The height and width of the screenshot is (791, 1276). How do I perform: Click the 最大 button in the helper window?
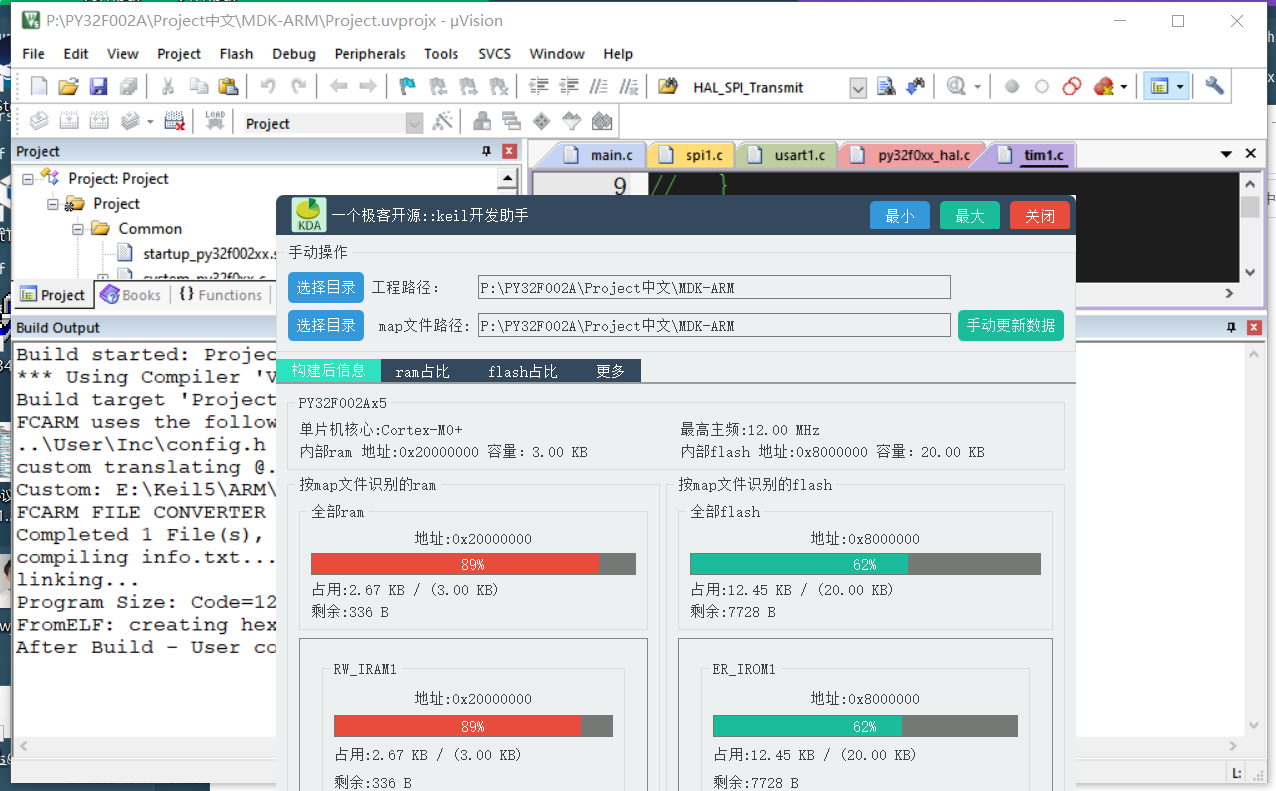coord(970,216)
